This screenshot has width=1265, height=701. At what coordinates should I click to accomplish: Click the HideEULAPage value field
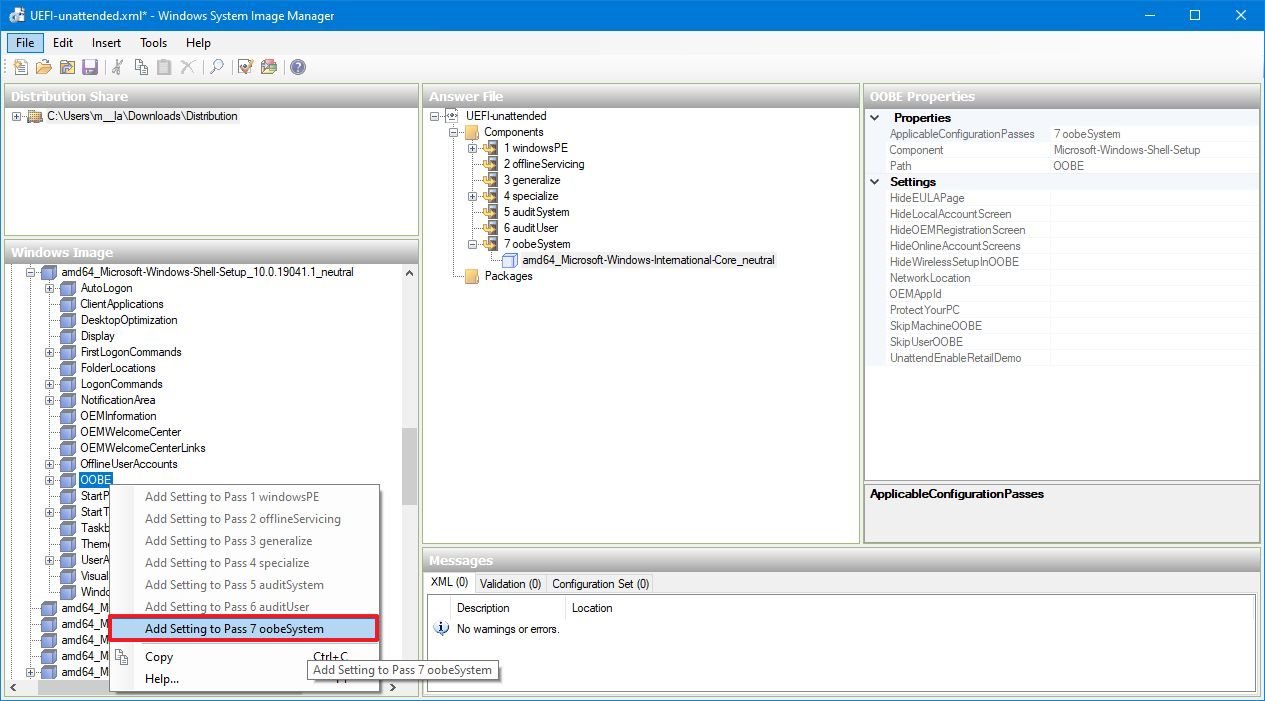(1154, 198)
